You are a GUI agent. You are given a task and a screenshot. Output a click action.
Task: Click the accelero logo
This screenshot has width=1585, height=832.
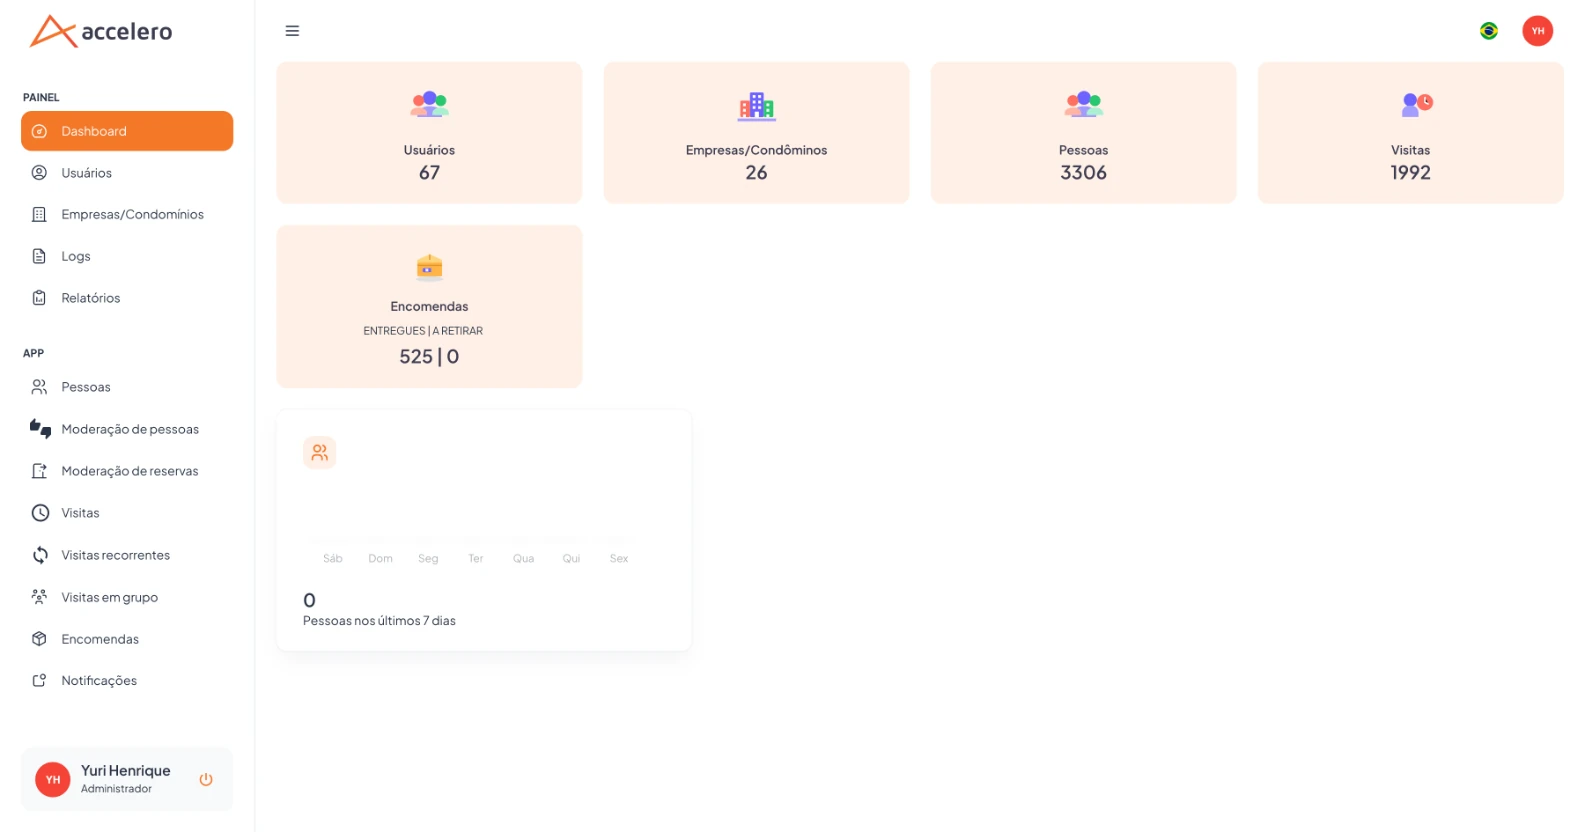(101, 31)
